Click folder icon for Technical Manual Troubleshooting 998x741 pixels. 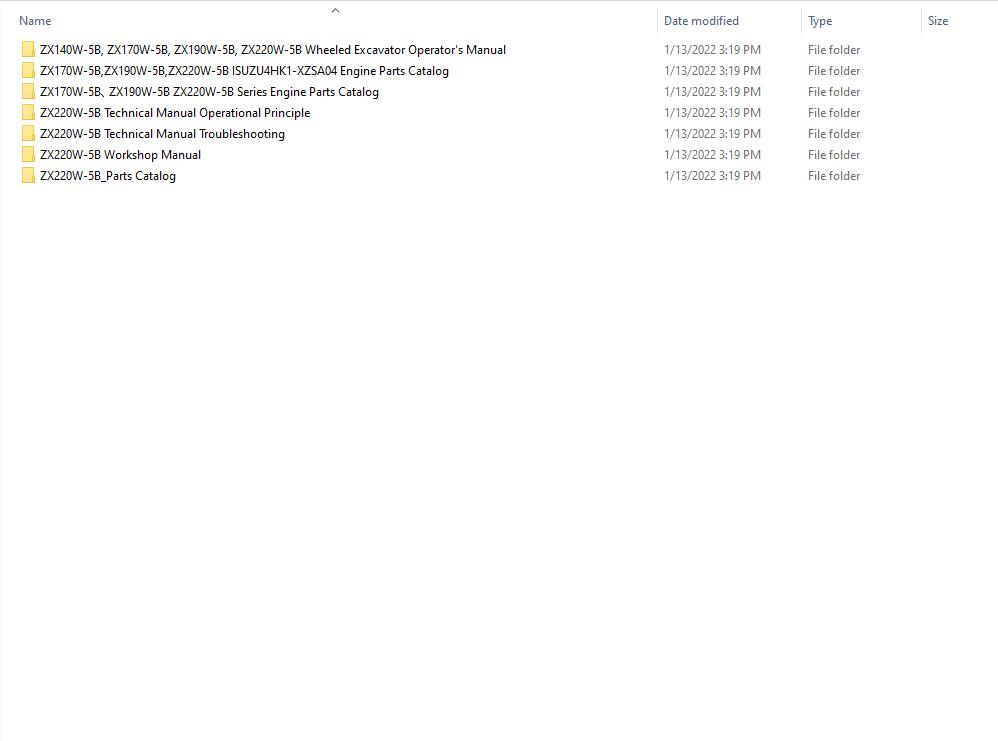click(x=28, y=134)
